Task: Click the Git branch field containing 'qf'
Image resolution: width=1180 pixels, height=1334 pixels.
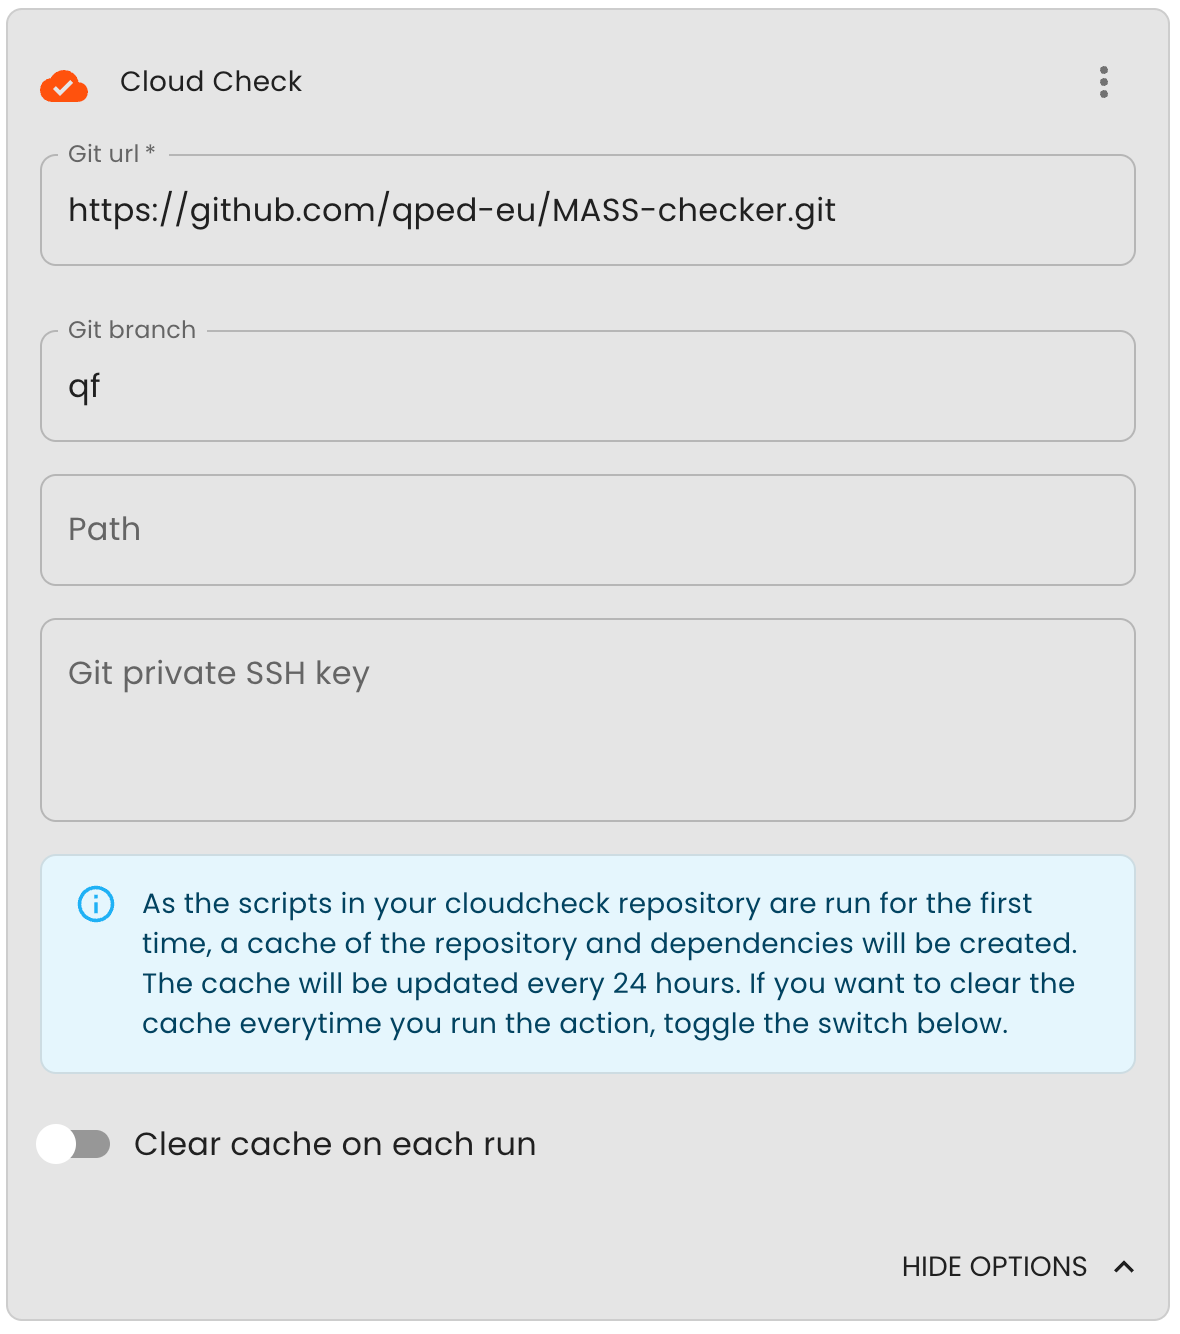Action: [588, 386]
